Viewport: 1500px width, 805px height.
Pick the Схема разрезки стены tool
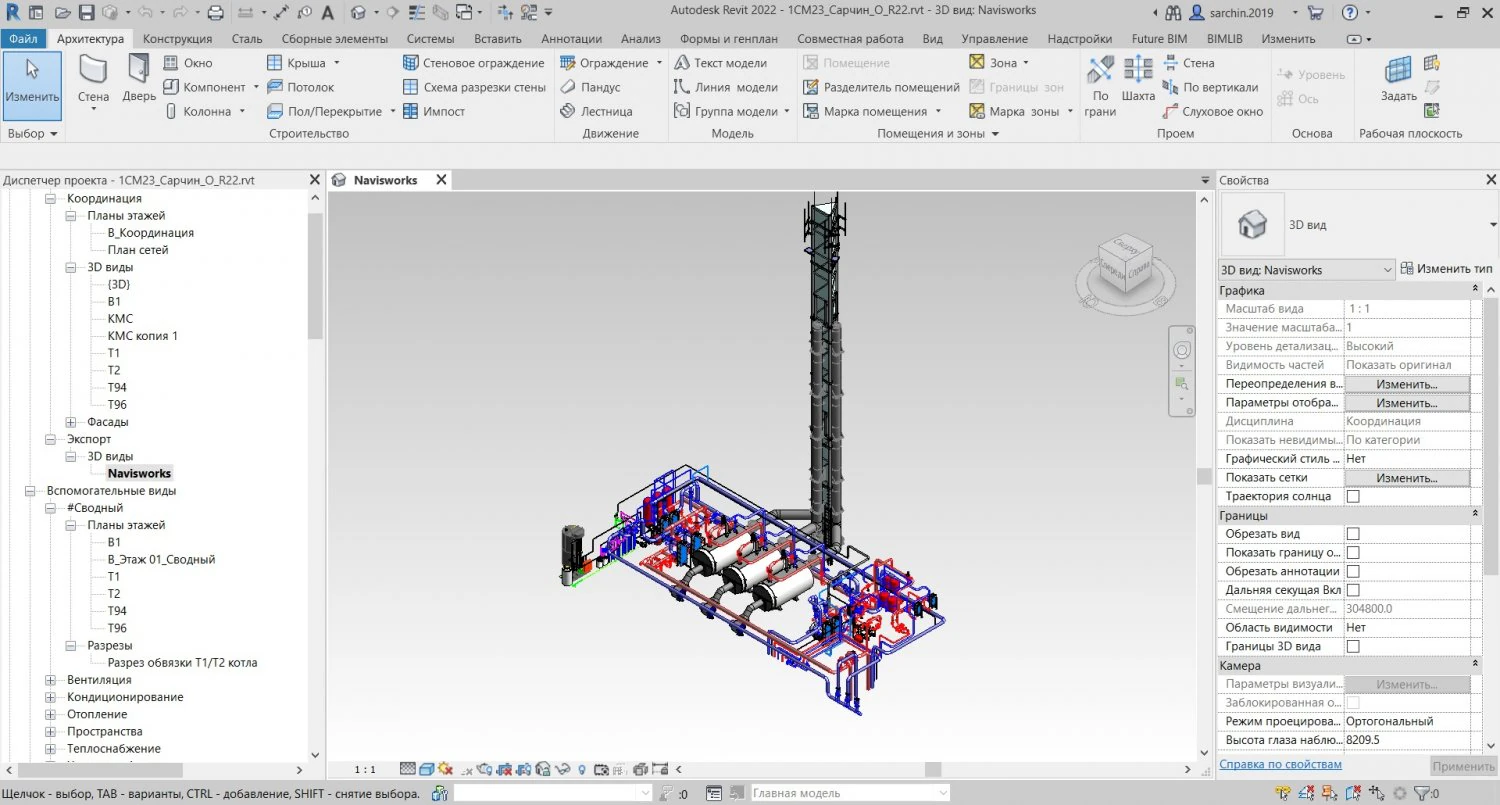474,87
